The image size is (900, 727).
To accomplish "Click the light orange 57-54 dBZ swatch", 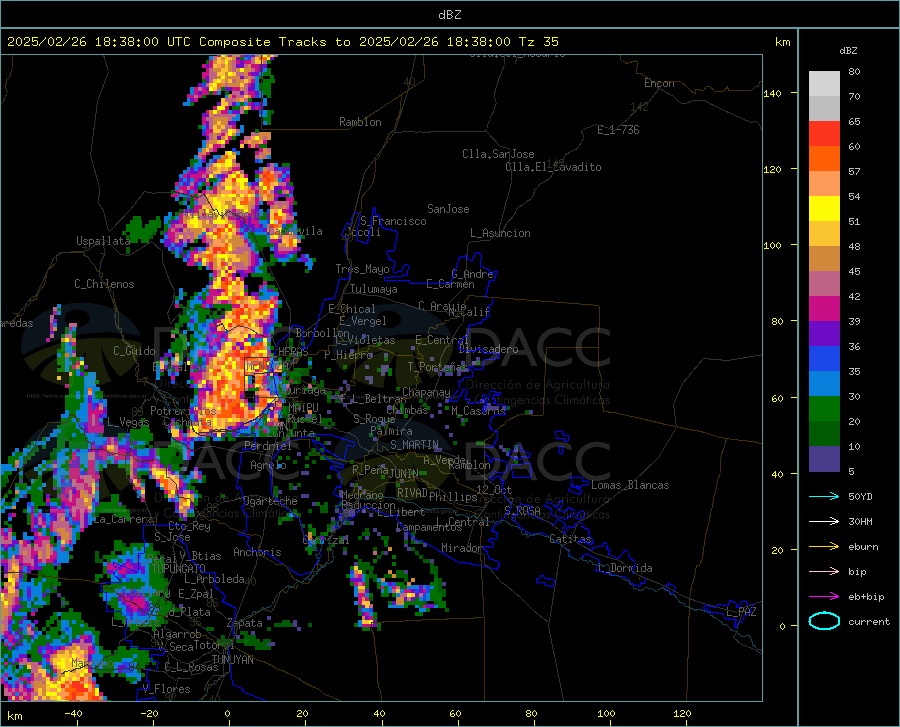I will click(x=824, y=184).
